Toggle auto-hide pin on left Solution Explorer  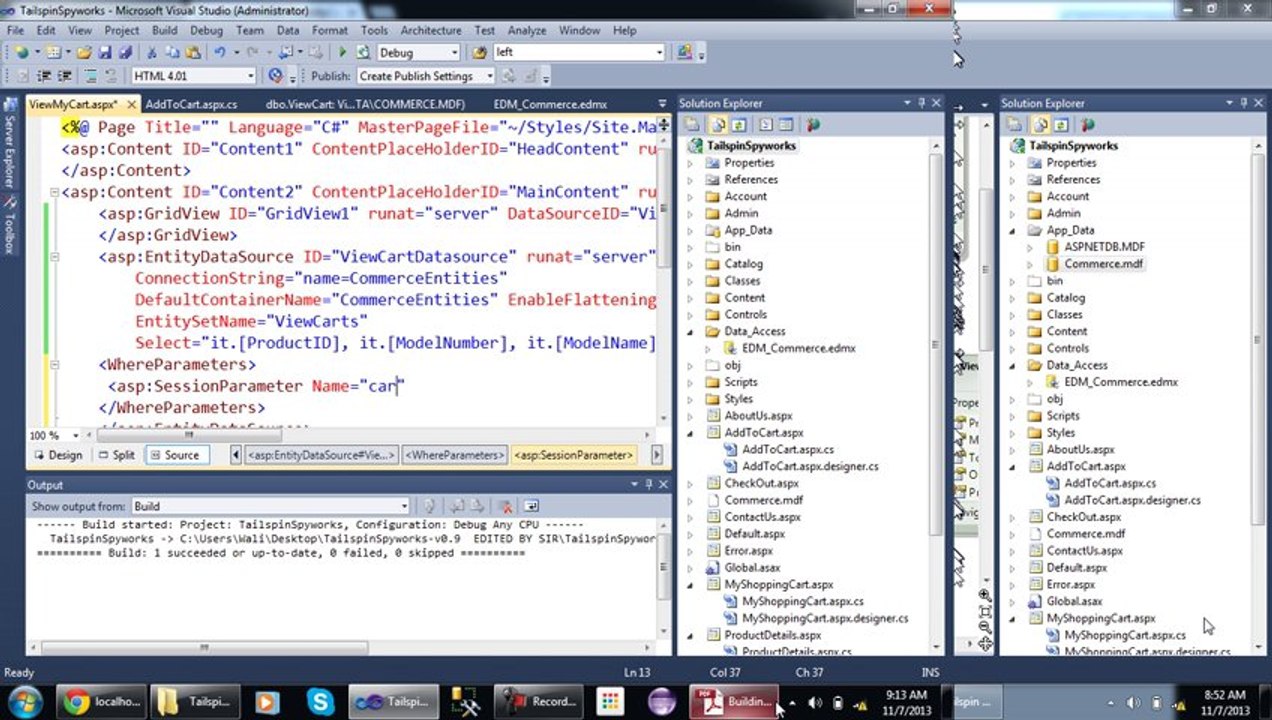tap(921, 103)
